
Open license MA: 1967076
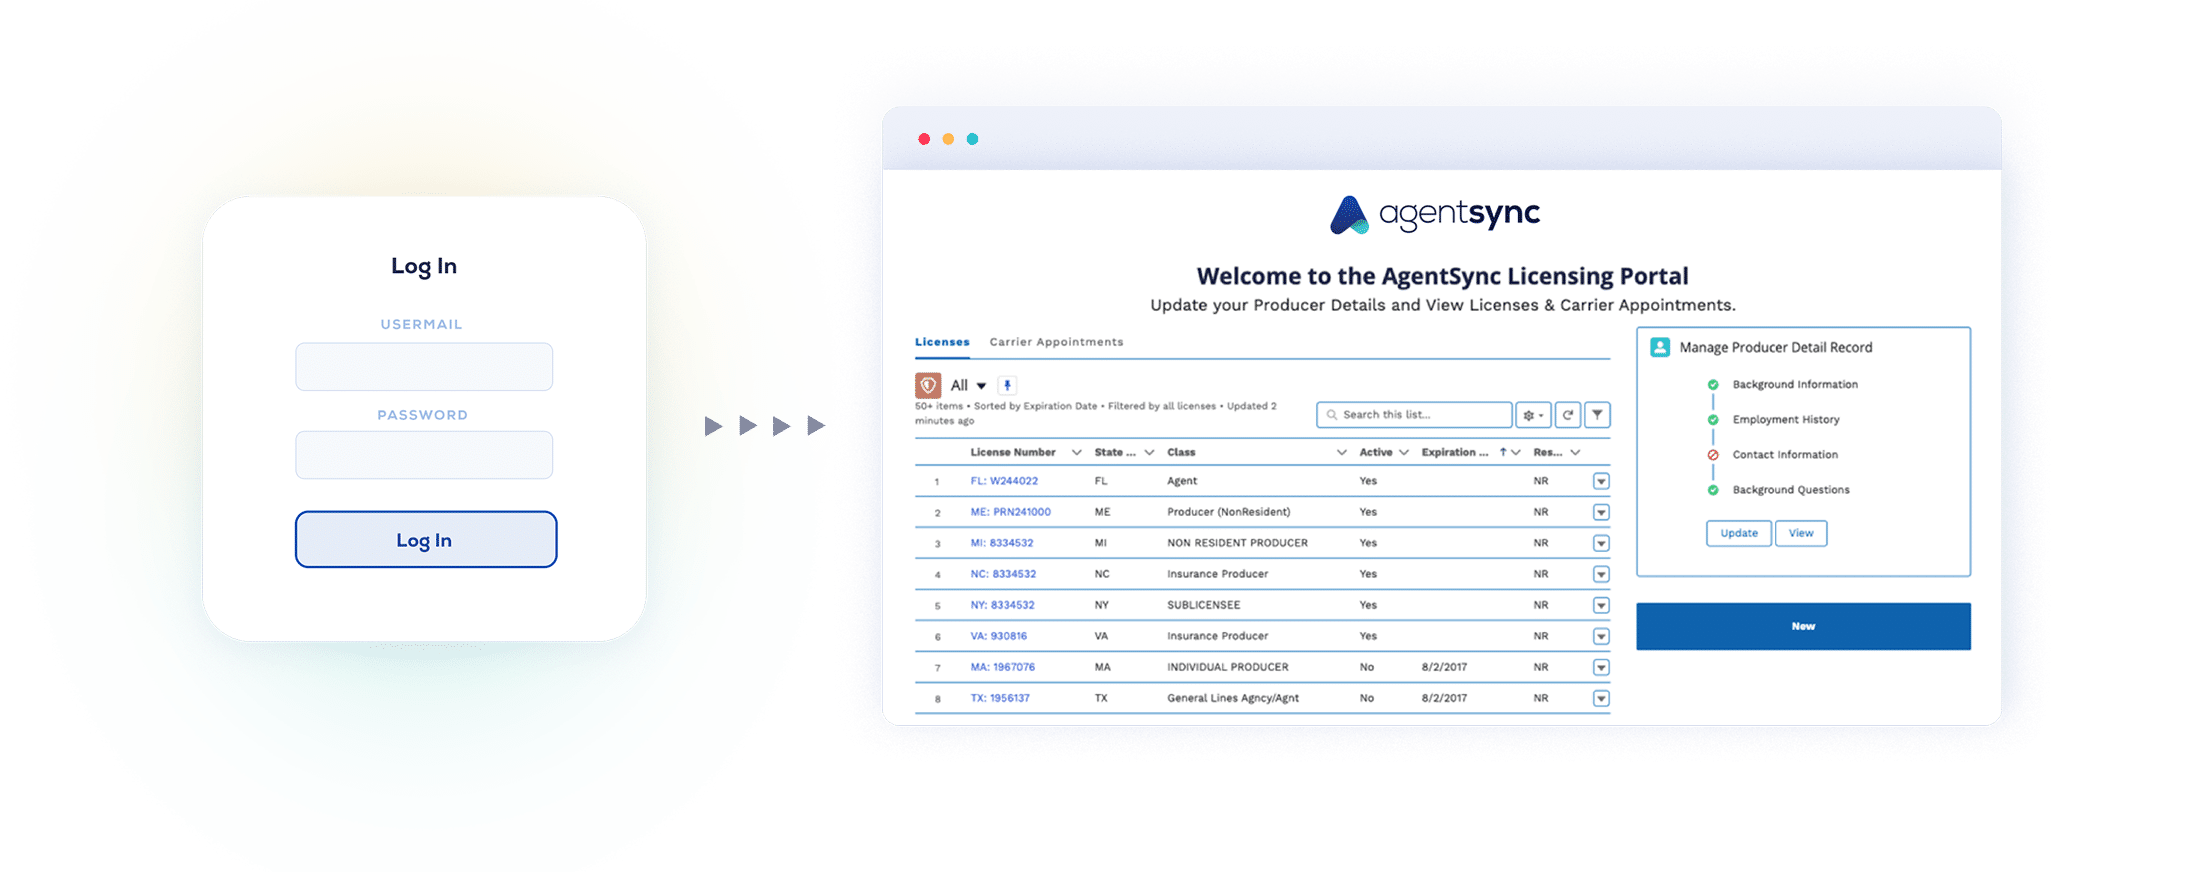(1002, 667)
